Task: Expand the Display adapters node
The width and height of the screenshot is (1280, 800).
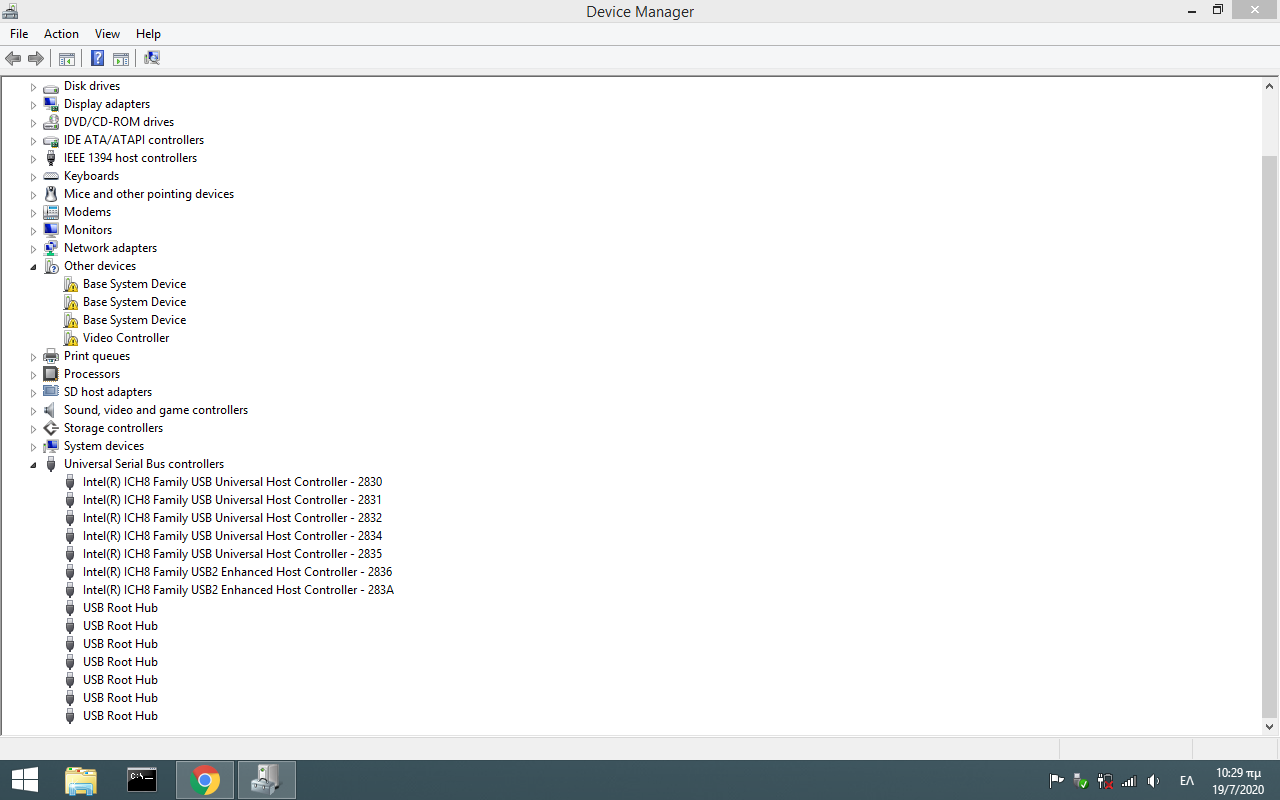Action: click(x=33, y=105)
